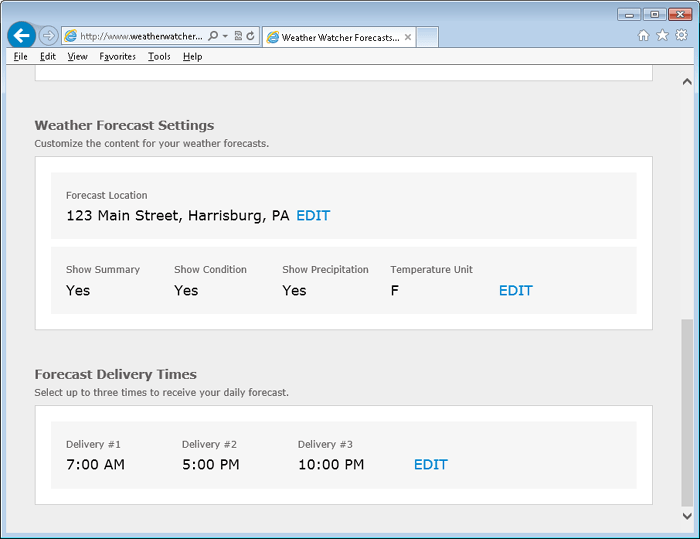The height and width of the screenshot is (539, 700).
Task: Open the File menu
Action: coord(21,57)
